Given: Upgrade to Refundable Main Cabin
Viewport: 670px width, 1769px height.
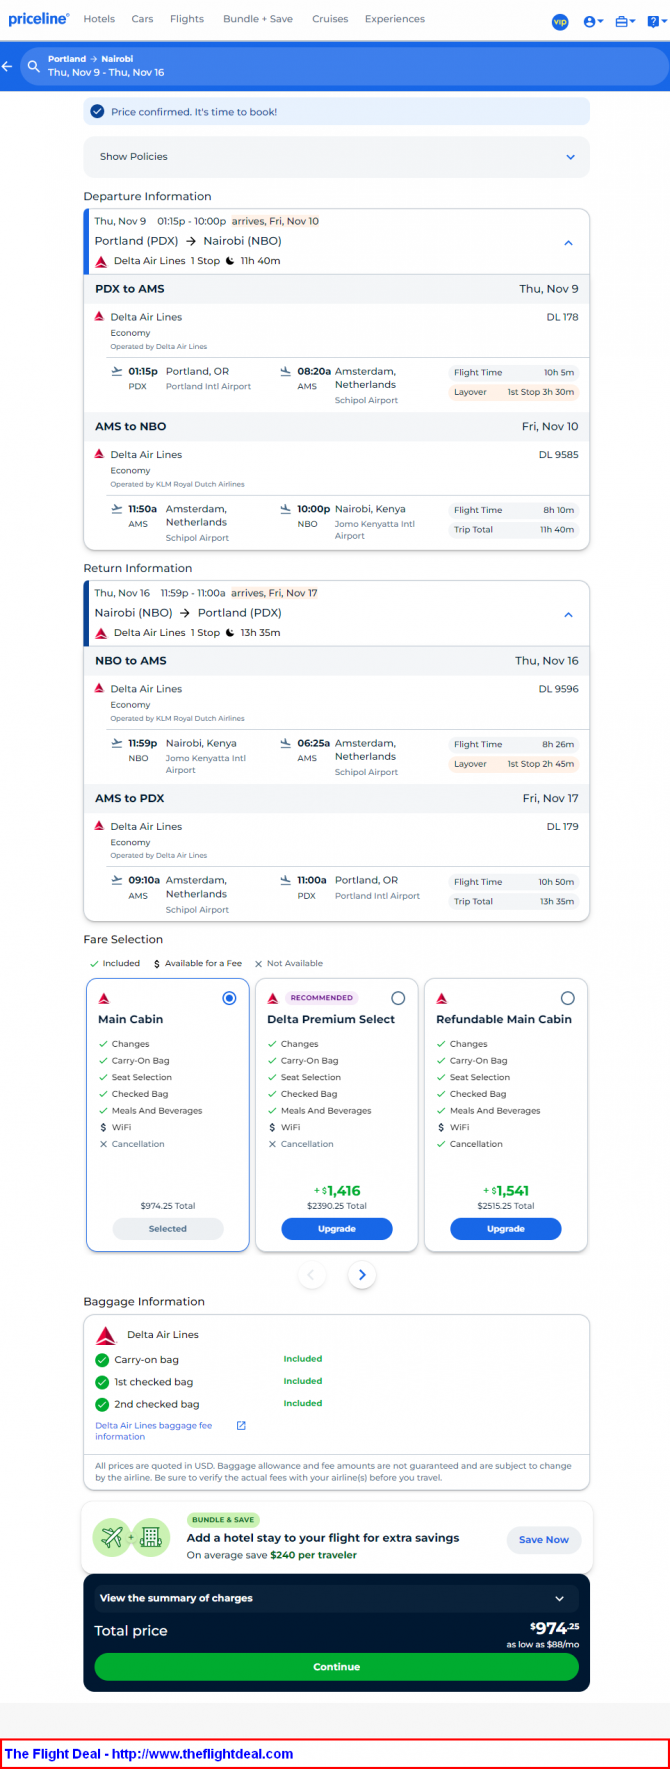Looking at the screenshot, I should coord(506,1229).
